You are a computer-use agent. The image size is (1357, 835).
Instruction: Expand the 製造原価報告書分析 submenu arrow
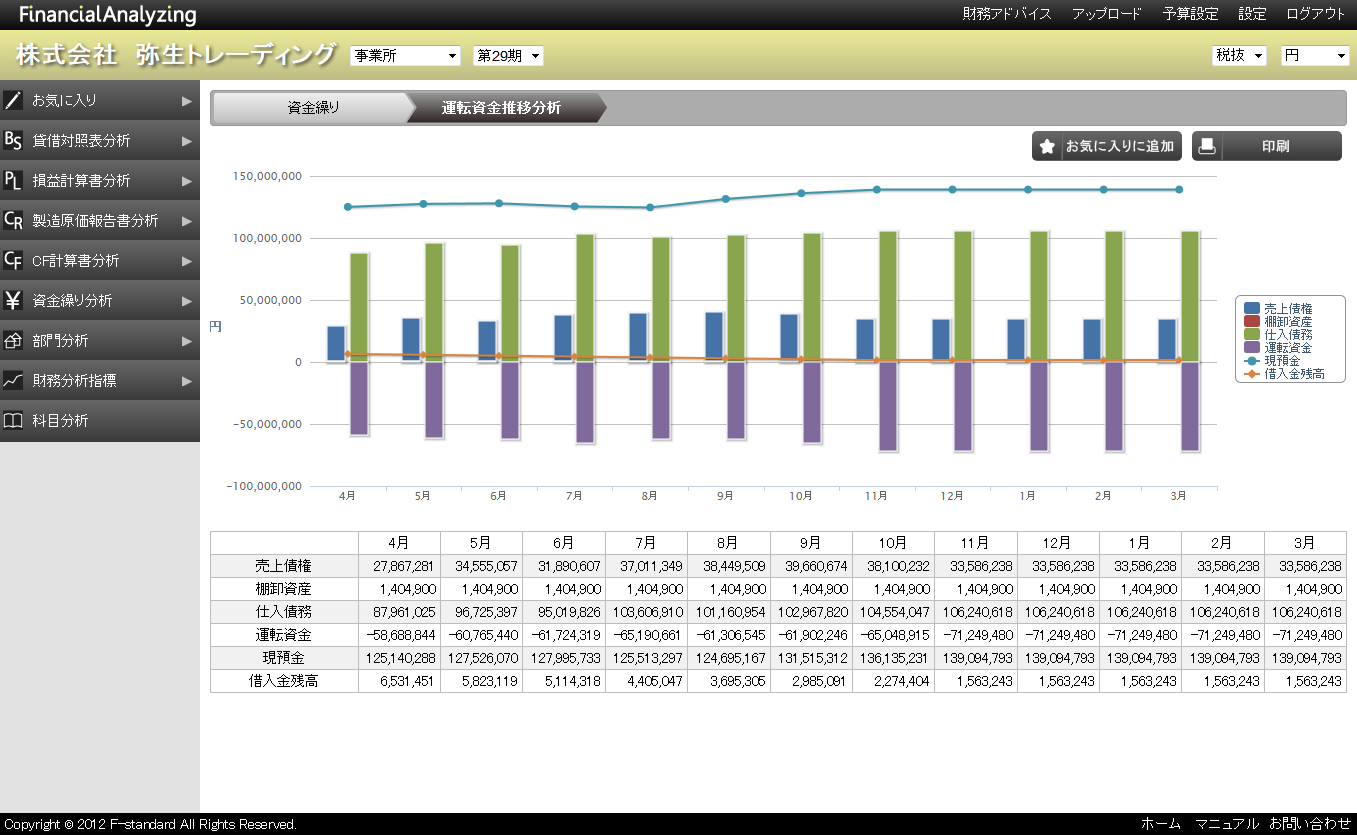click(x=187, y=220)
